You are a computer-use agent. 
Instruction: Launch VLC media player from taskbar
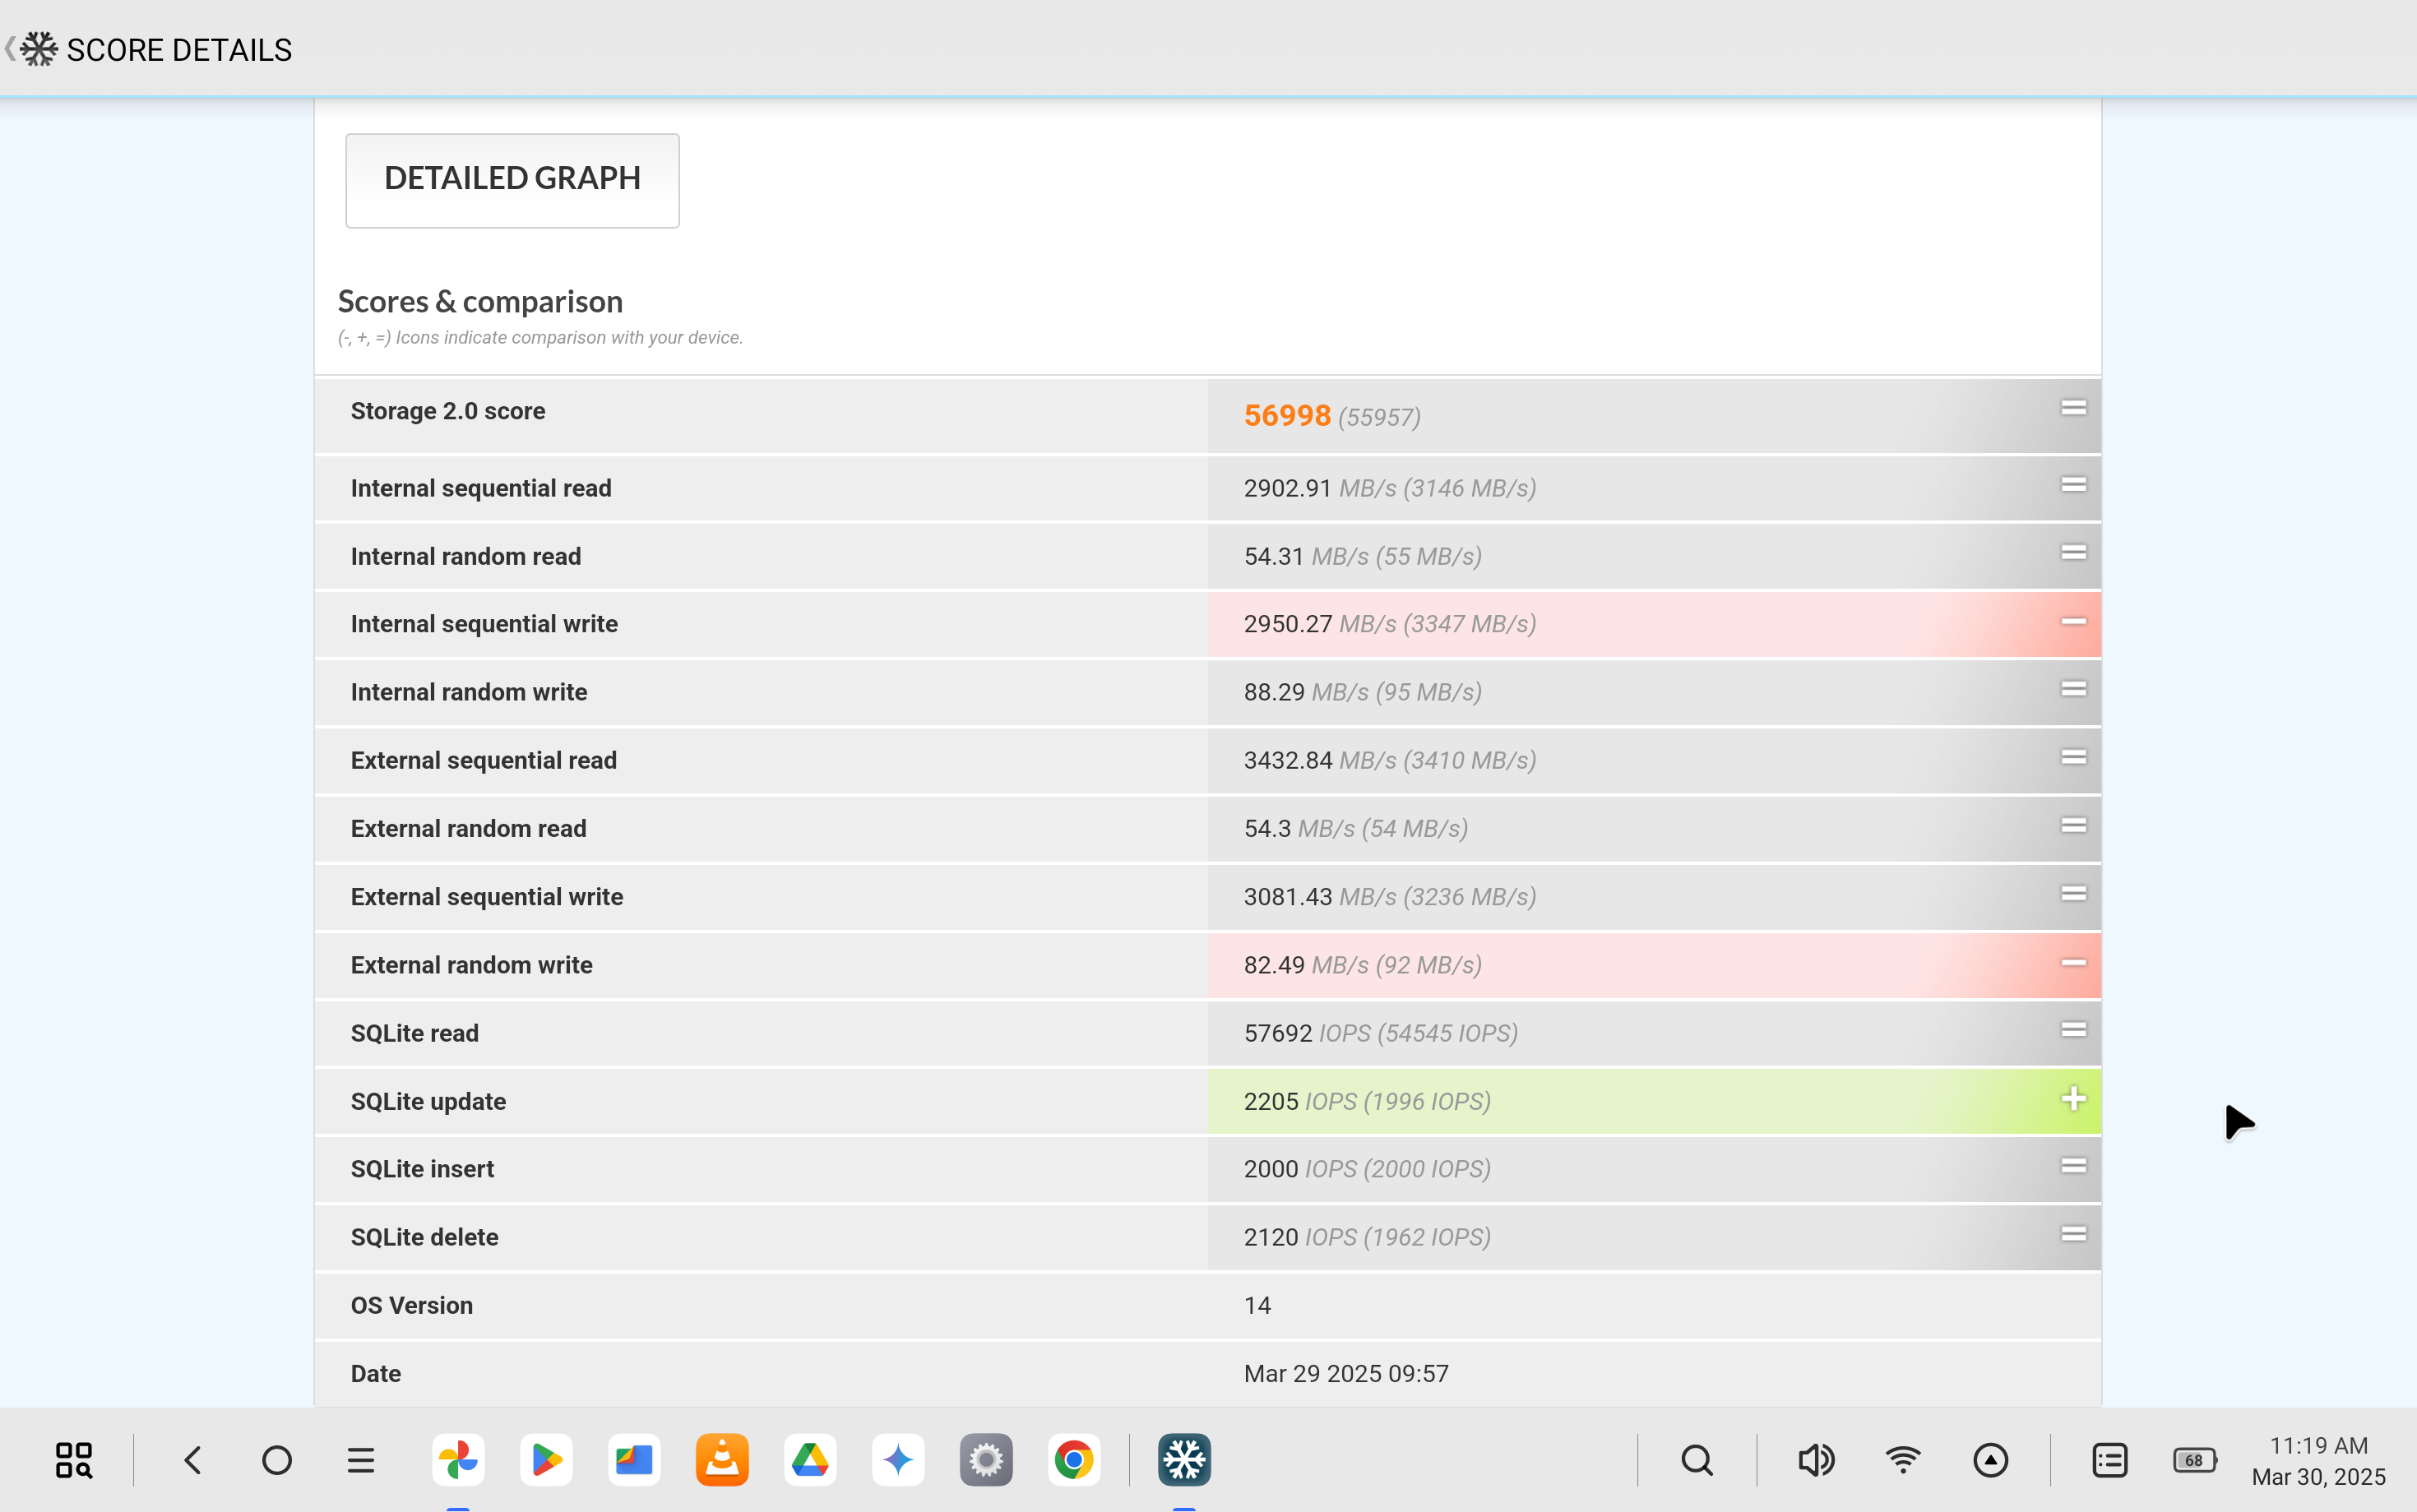[x=723, y=1460]
